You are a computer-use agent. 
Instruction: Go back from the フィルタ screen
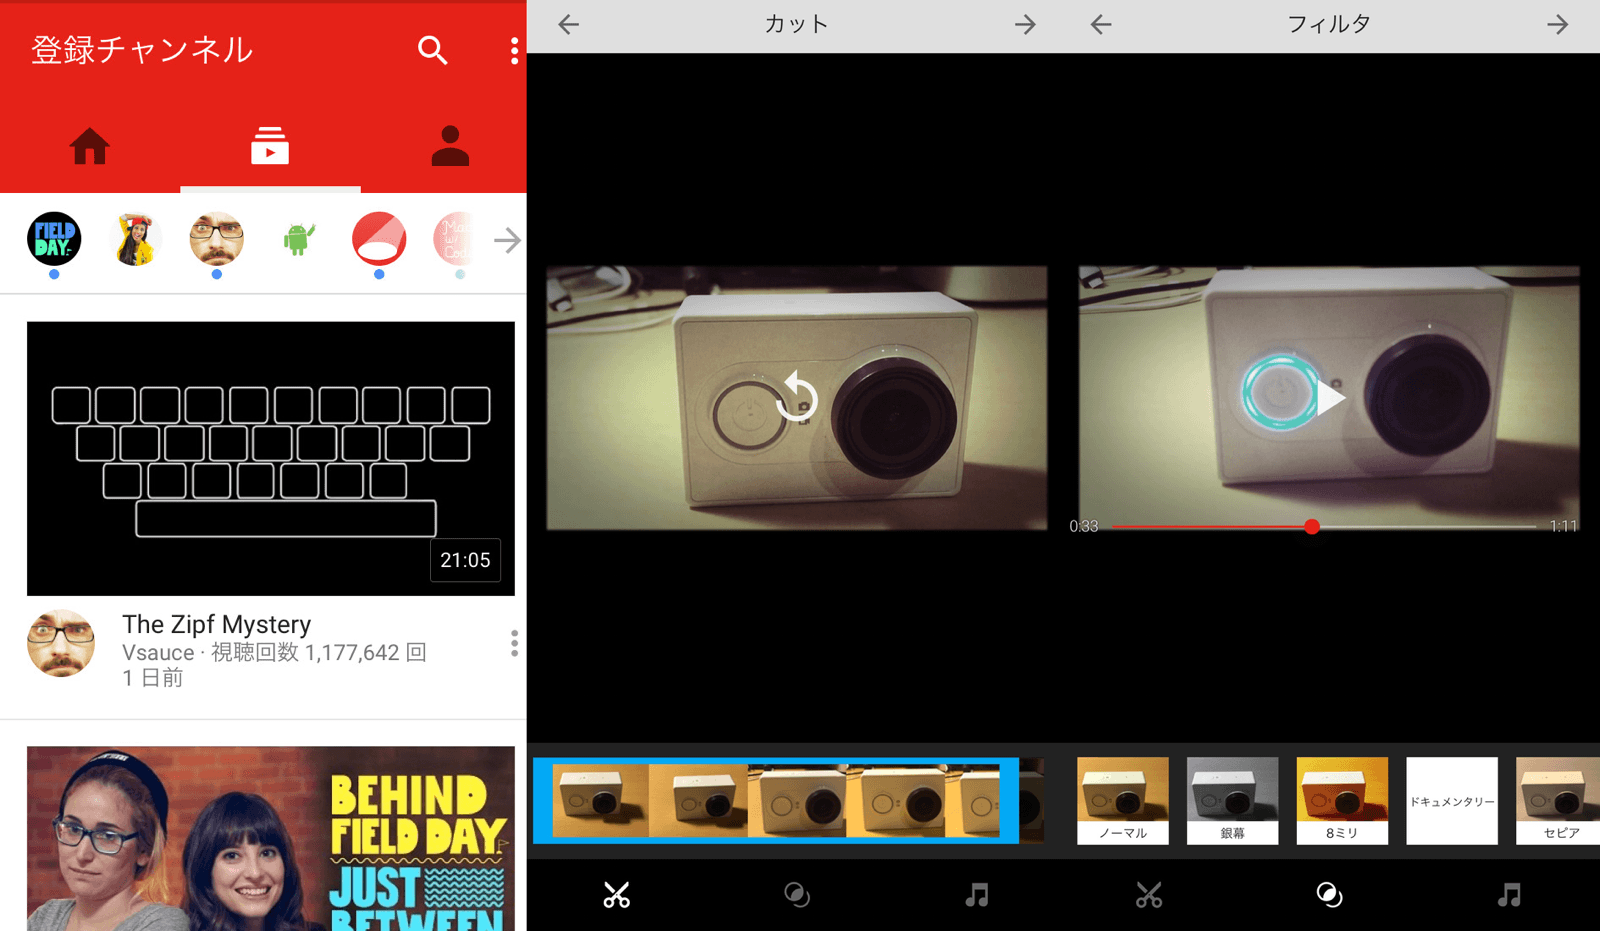pos(1101,25)
